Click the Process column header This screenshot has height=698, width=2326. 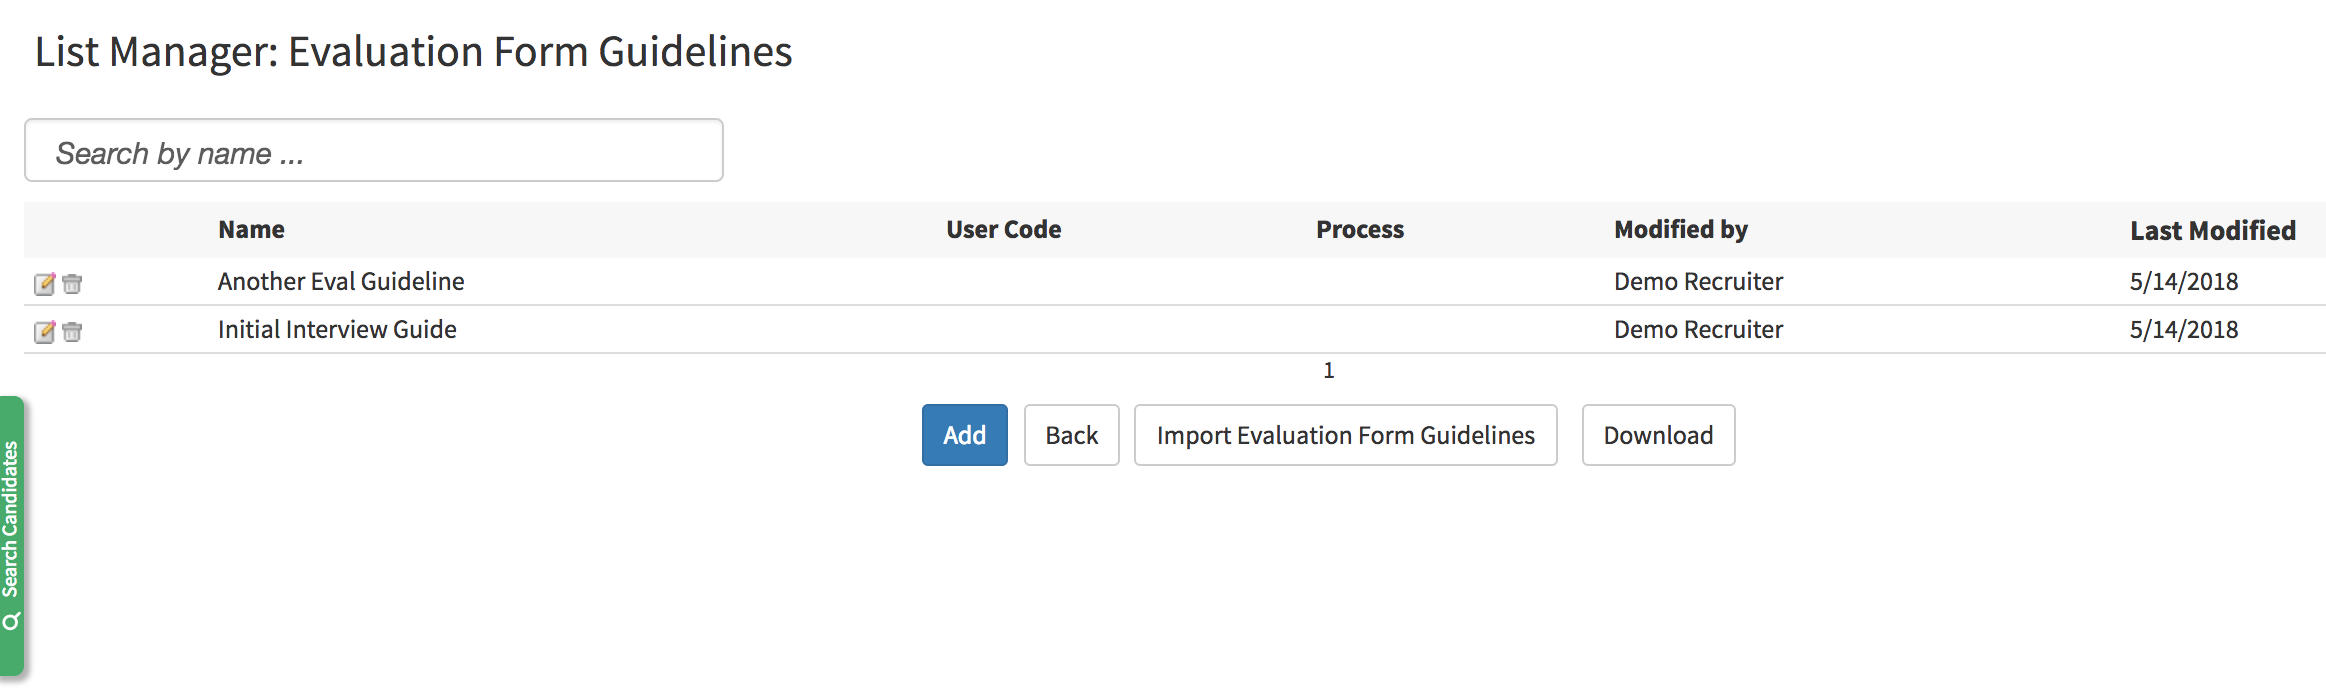[1359, 230]
